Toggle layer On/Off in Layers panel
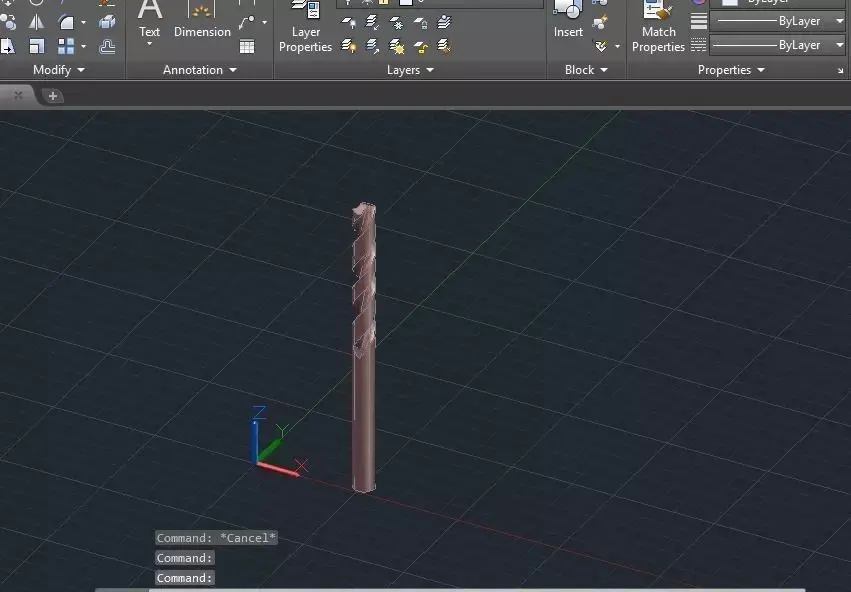Screen dimensions: 851x592 (349, 23)
